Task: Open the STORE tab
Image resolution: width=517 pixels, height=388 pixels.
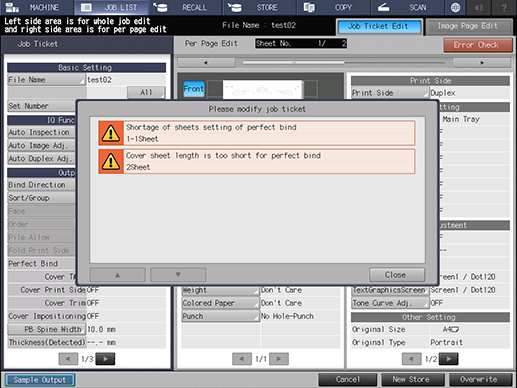Action: click(259, 7)
